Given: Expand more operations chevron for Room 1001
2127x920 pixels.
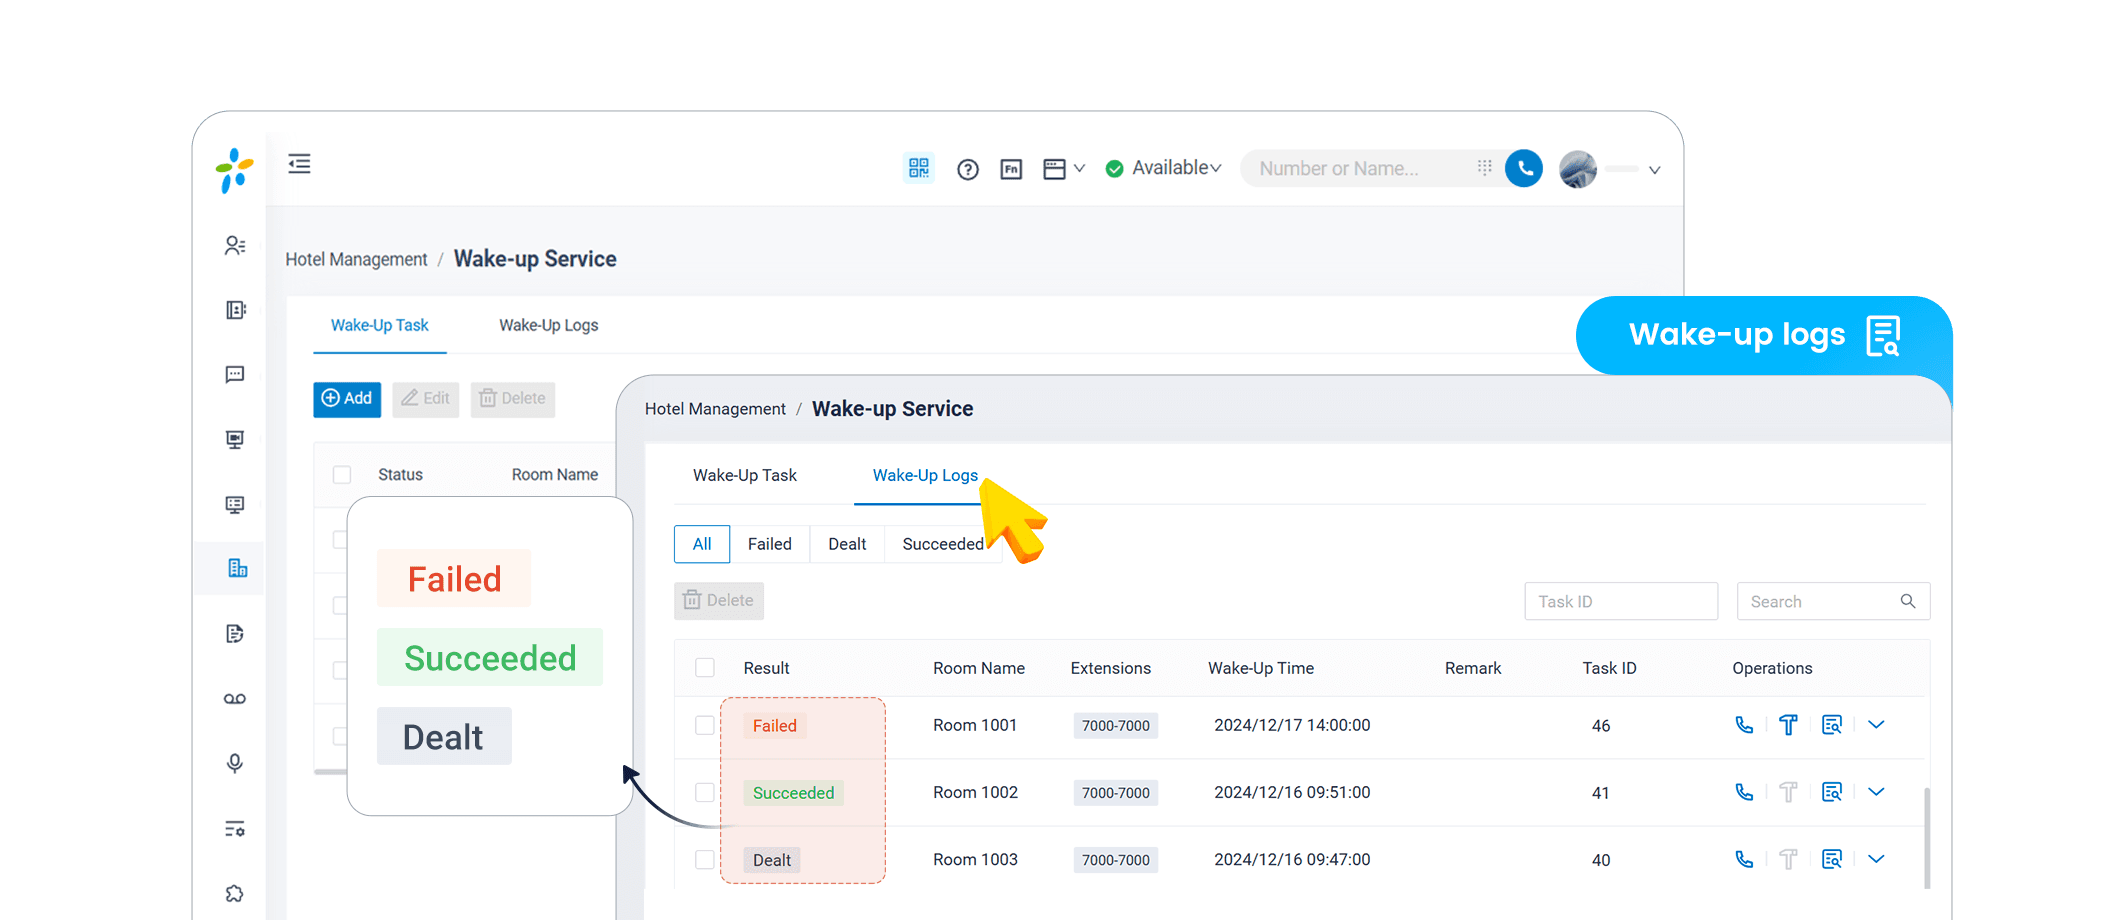Looking at the screenshot, I should pyautogui.click(x=1876, y=725).
